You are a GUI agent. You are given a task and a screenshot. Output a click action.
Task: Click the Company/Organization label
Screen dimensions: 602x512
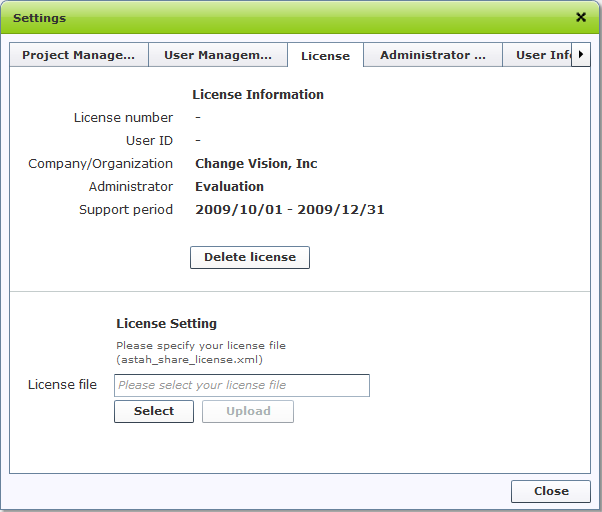(100, 164)
